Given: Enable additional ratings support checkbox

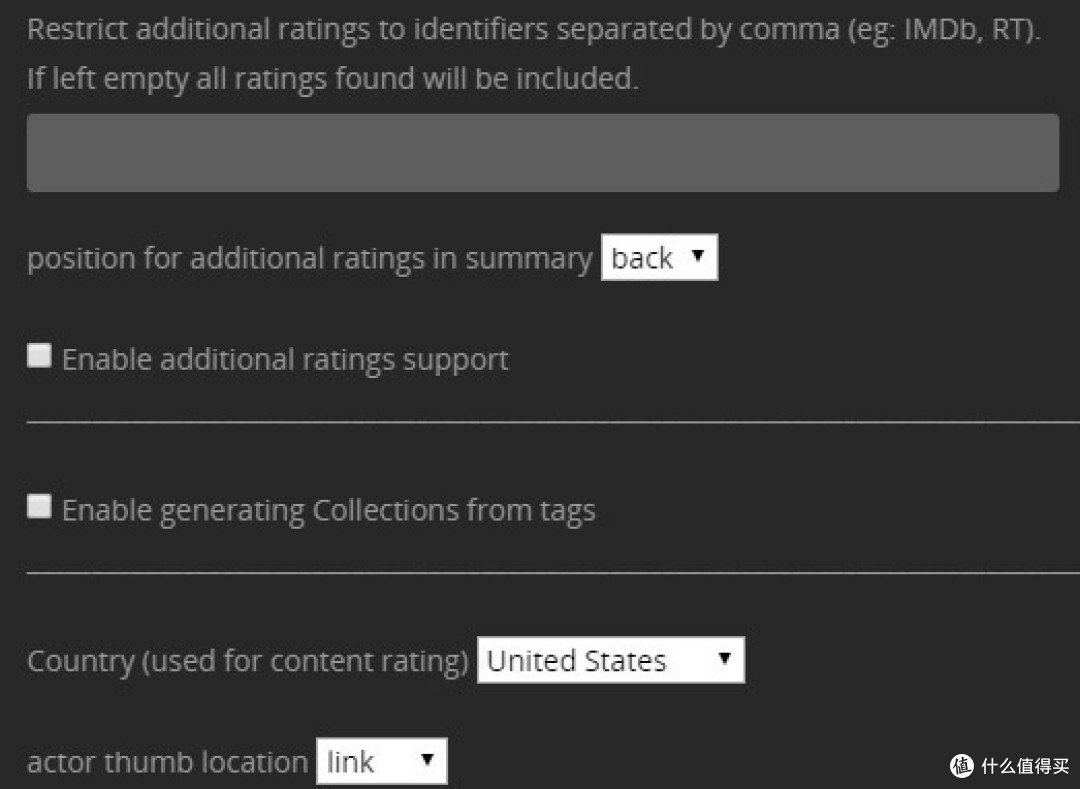Looking at the screenshot, I should click(x=39, y=356).
